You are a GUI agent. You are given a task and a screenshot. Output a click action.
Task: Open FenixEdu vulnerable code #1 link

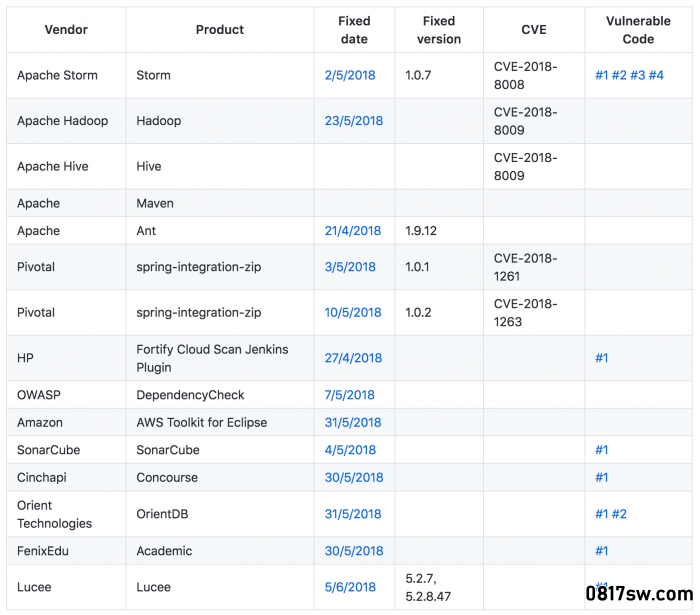pyautogui.click(x=601, y=551)
